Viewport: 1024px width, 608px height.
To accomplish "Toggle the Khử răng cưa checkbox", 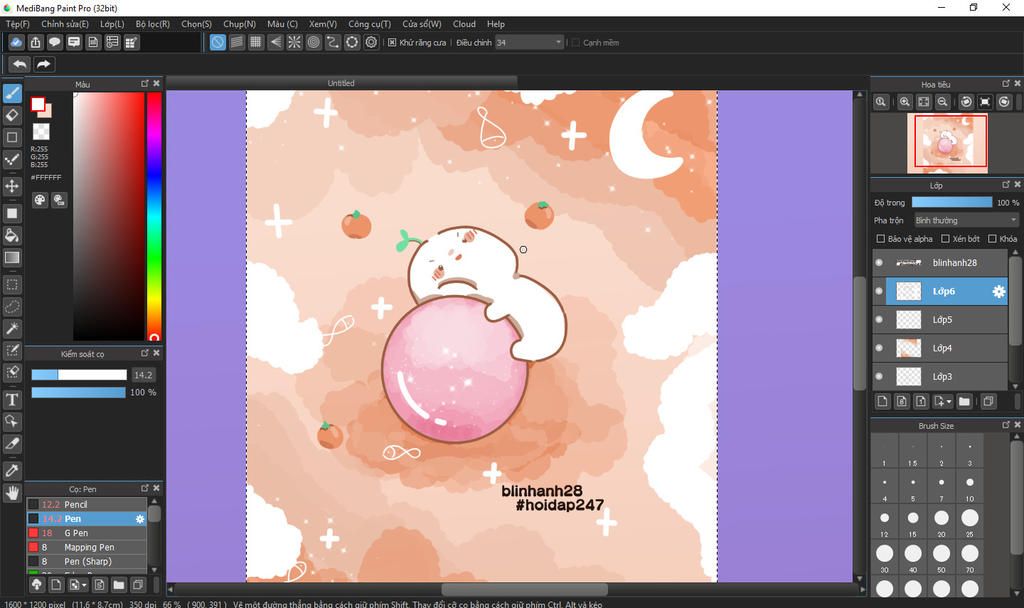I will click(x=392, y=42).
